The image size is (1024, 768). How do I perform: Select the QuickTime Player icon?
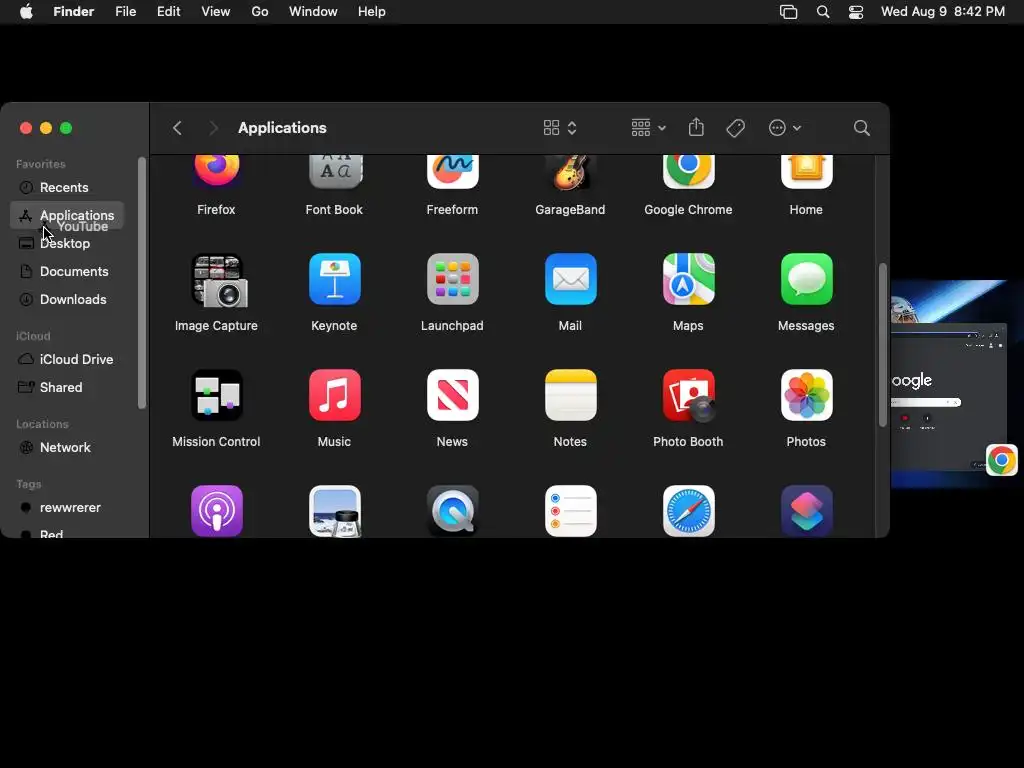point(453,511)
